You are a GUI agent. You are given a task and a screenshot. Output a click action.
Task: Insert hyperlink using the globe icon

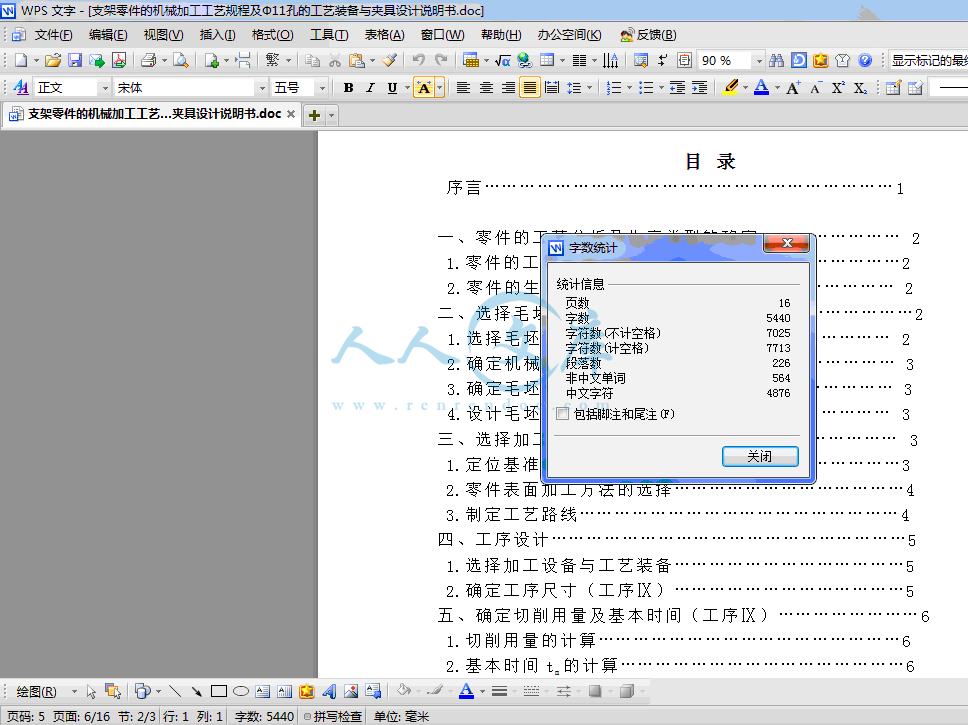click(525, 60)
